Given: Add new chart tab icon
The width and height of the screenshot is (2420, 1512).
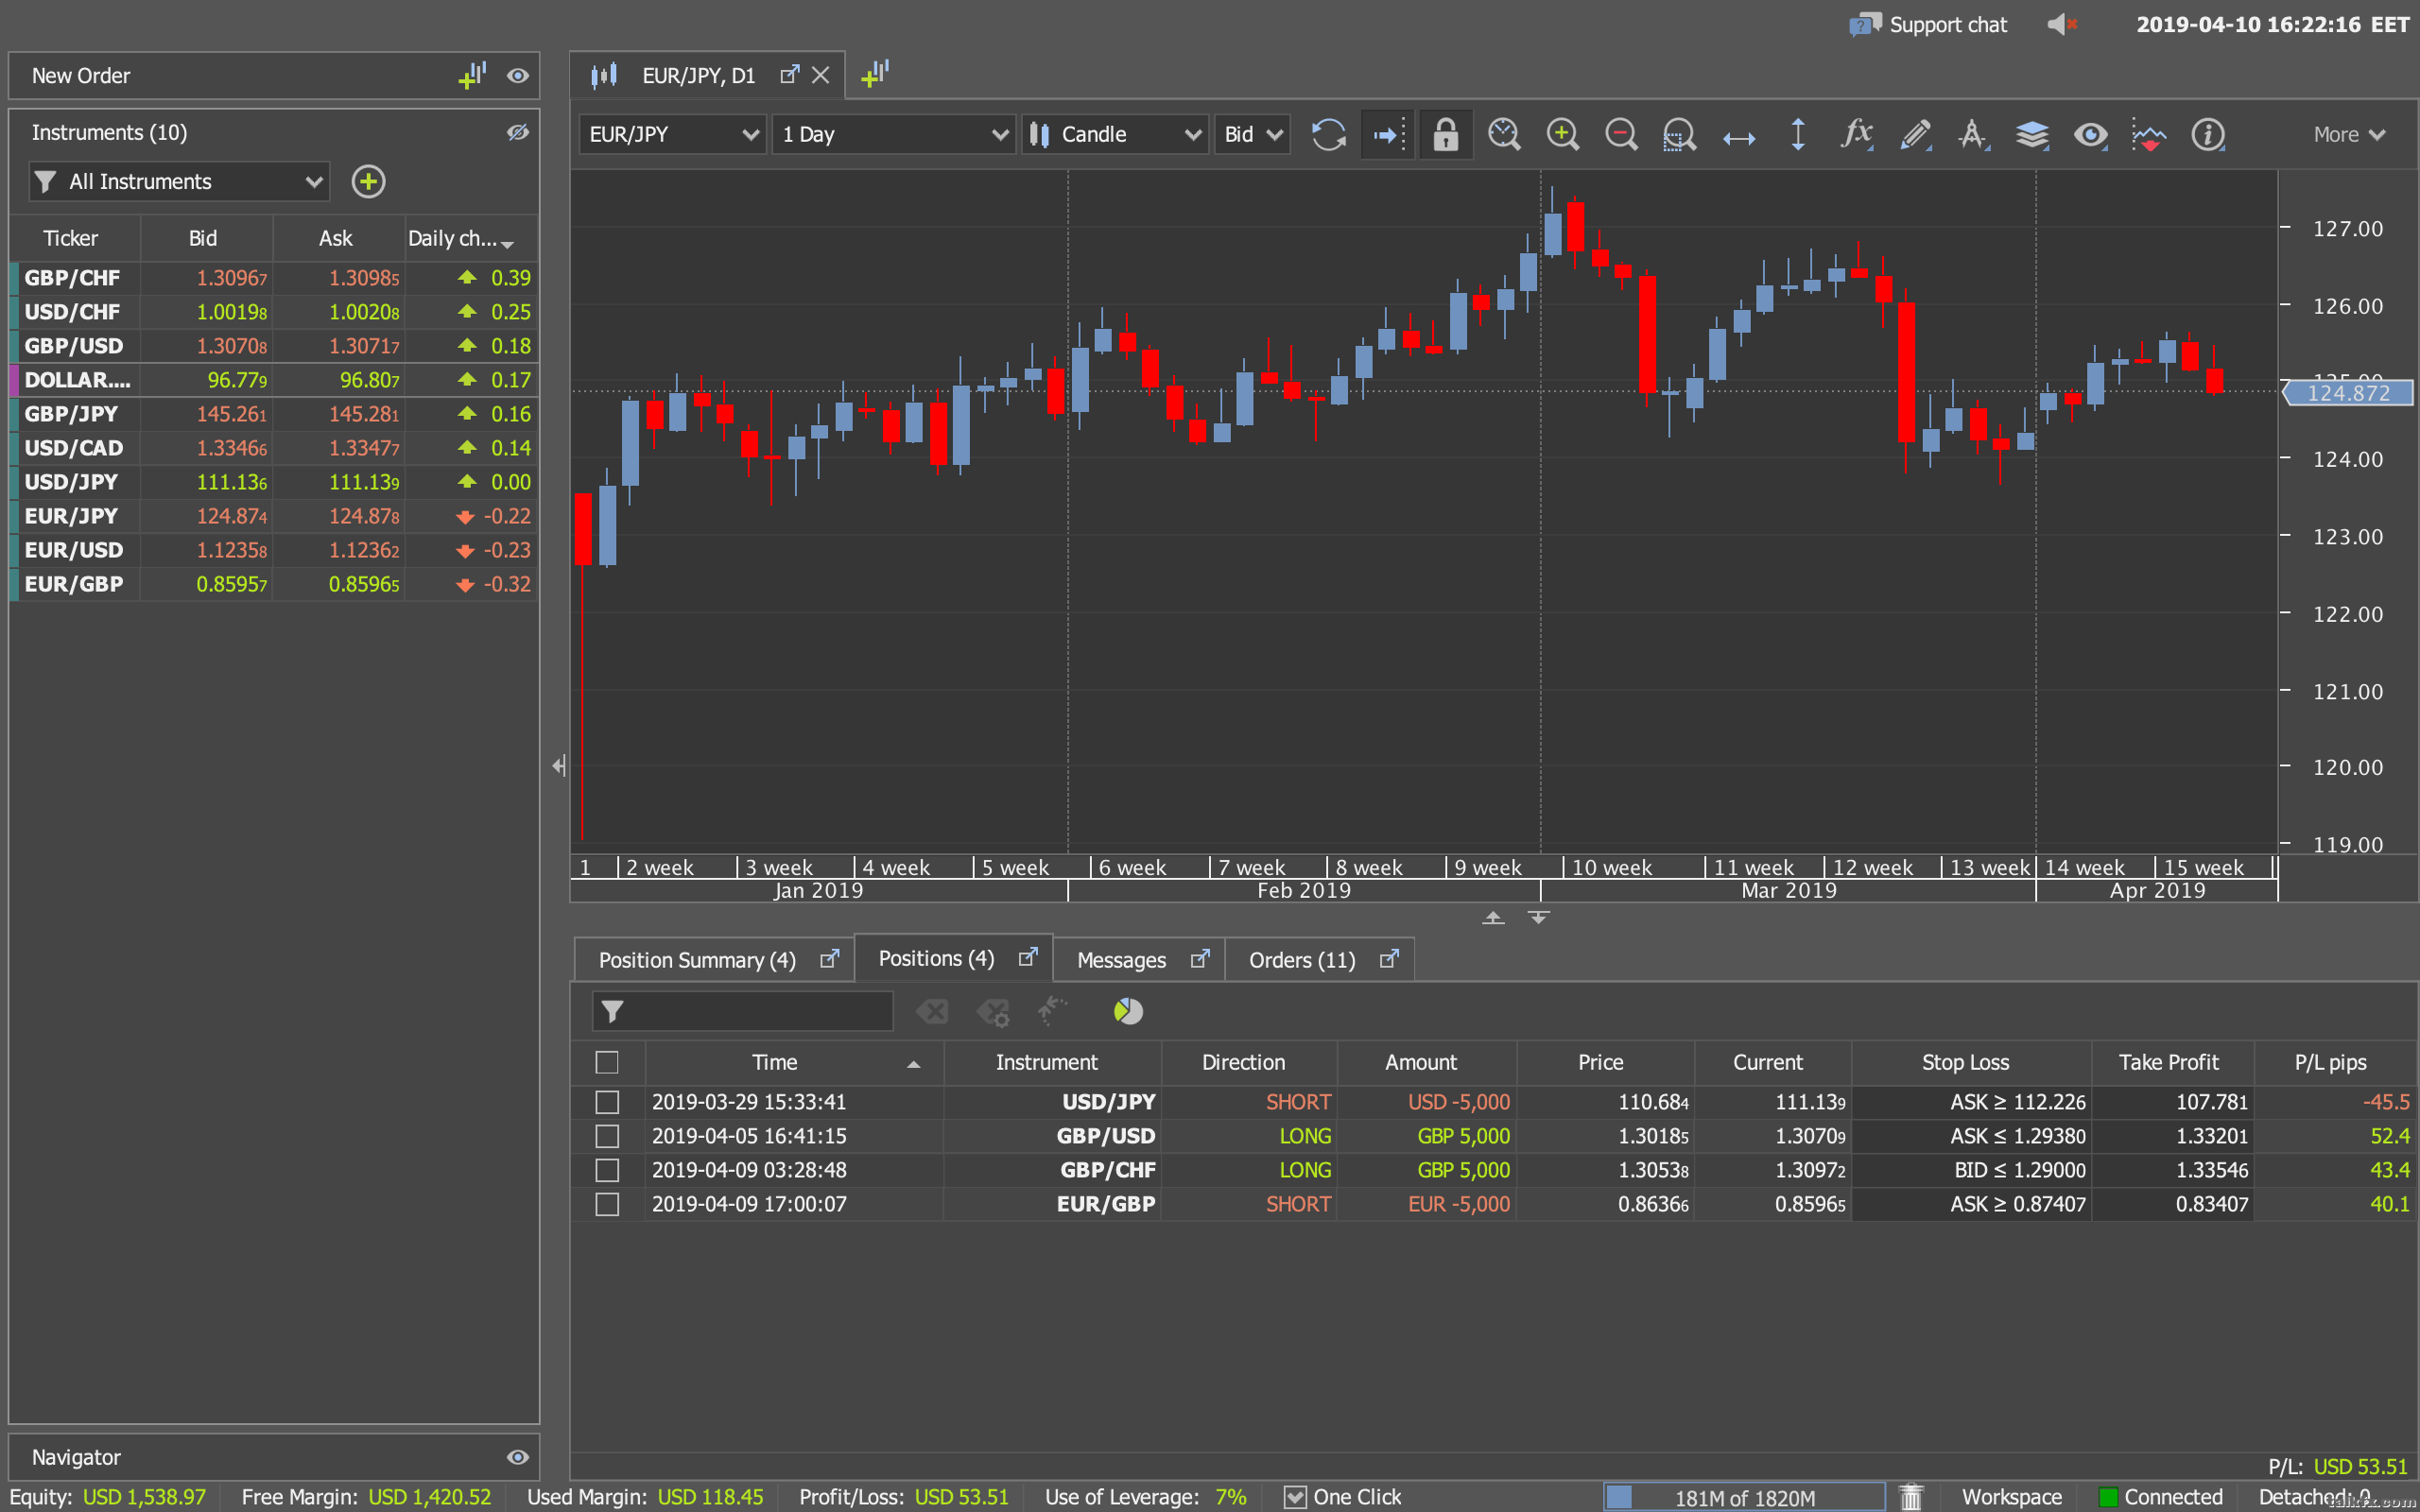Looking at the screenshot, I should [x=874, y=74].
